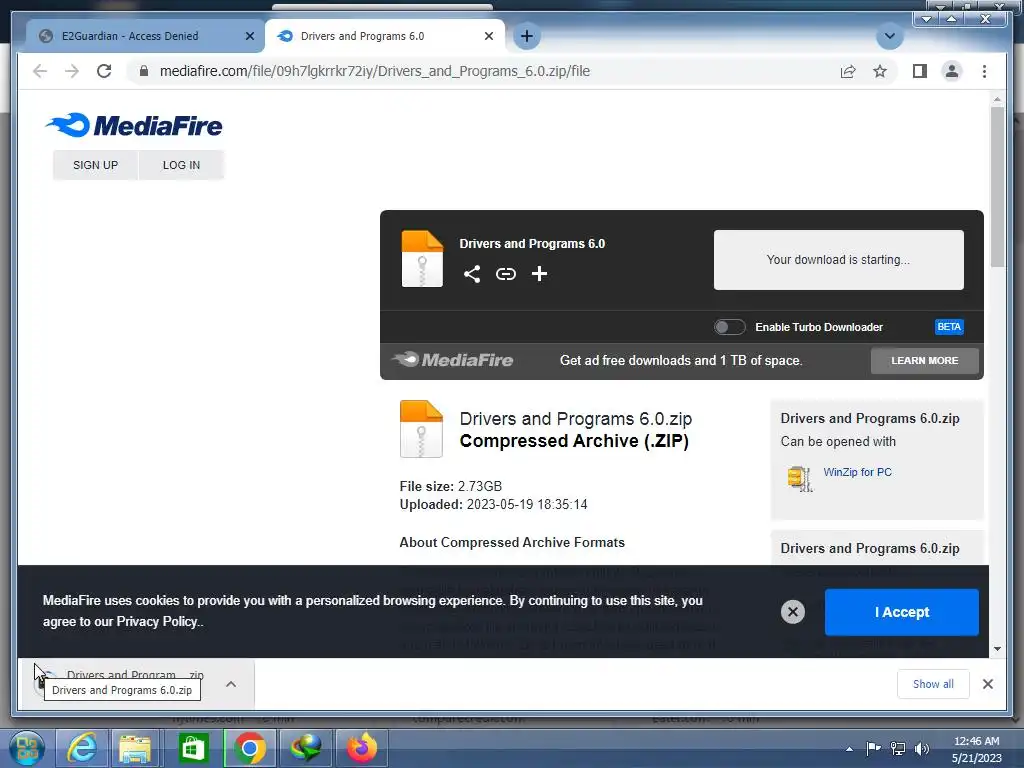Click the address bar URL
Image resolution: width=1024 pixels, height=768 pixels.
tap(374, 71)
